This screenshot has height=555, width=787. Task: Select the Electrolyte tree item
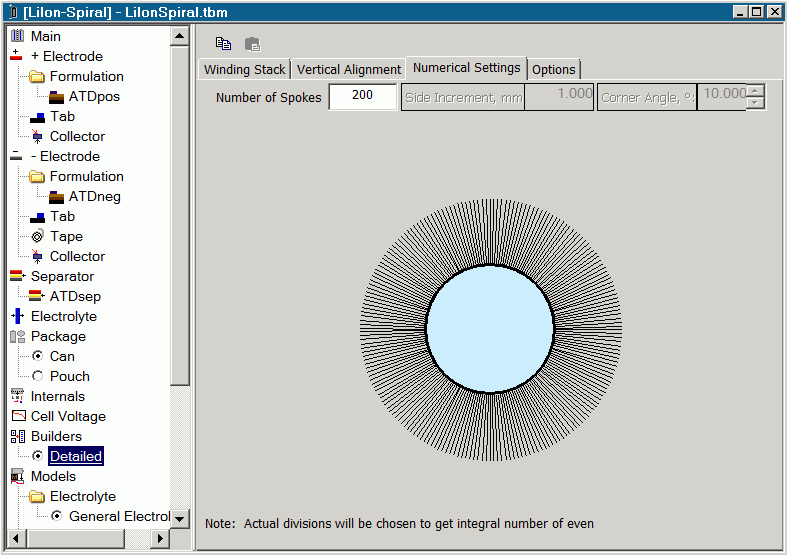click(63, 316)
